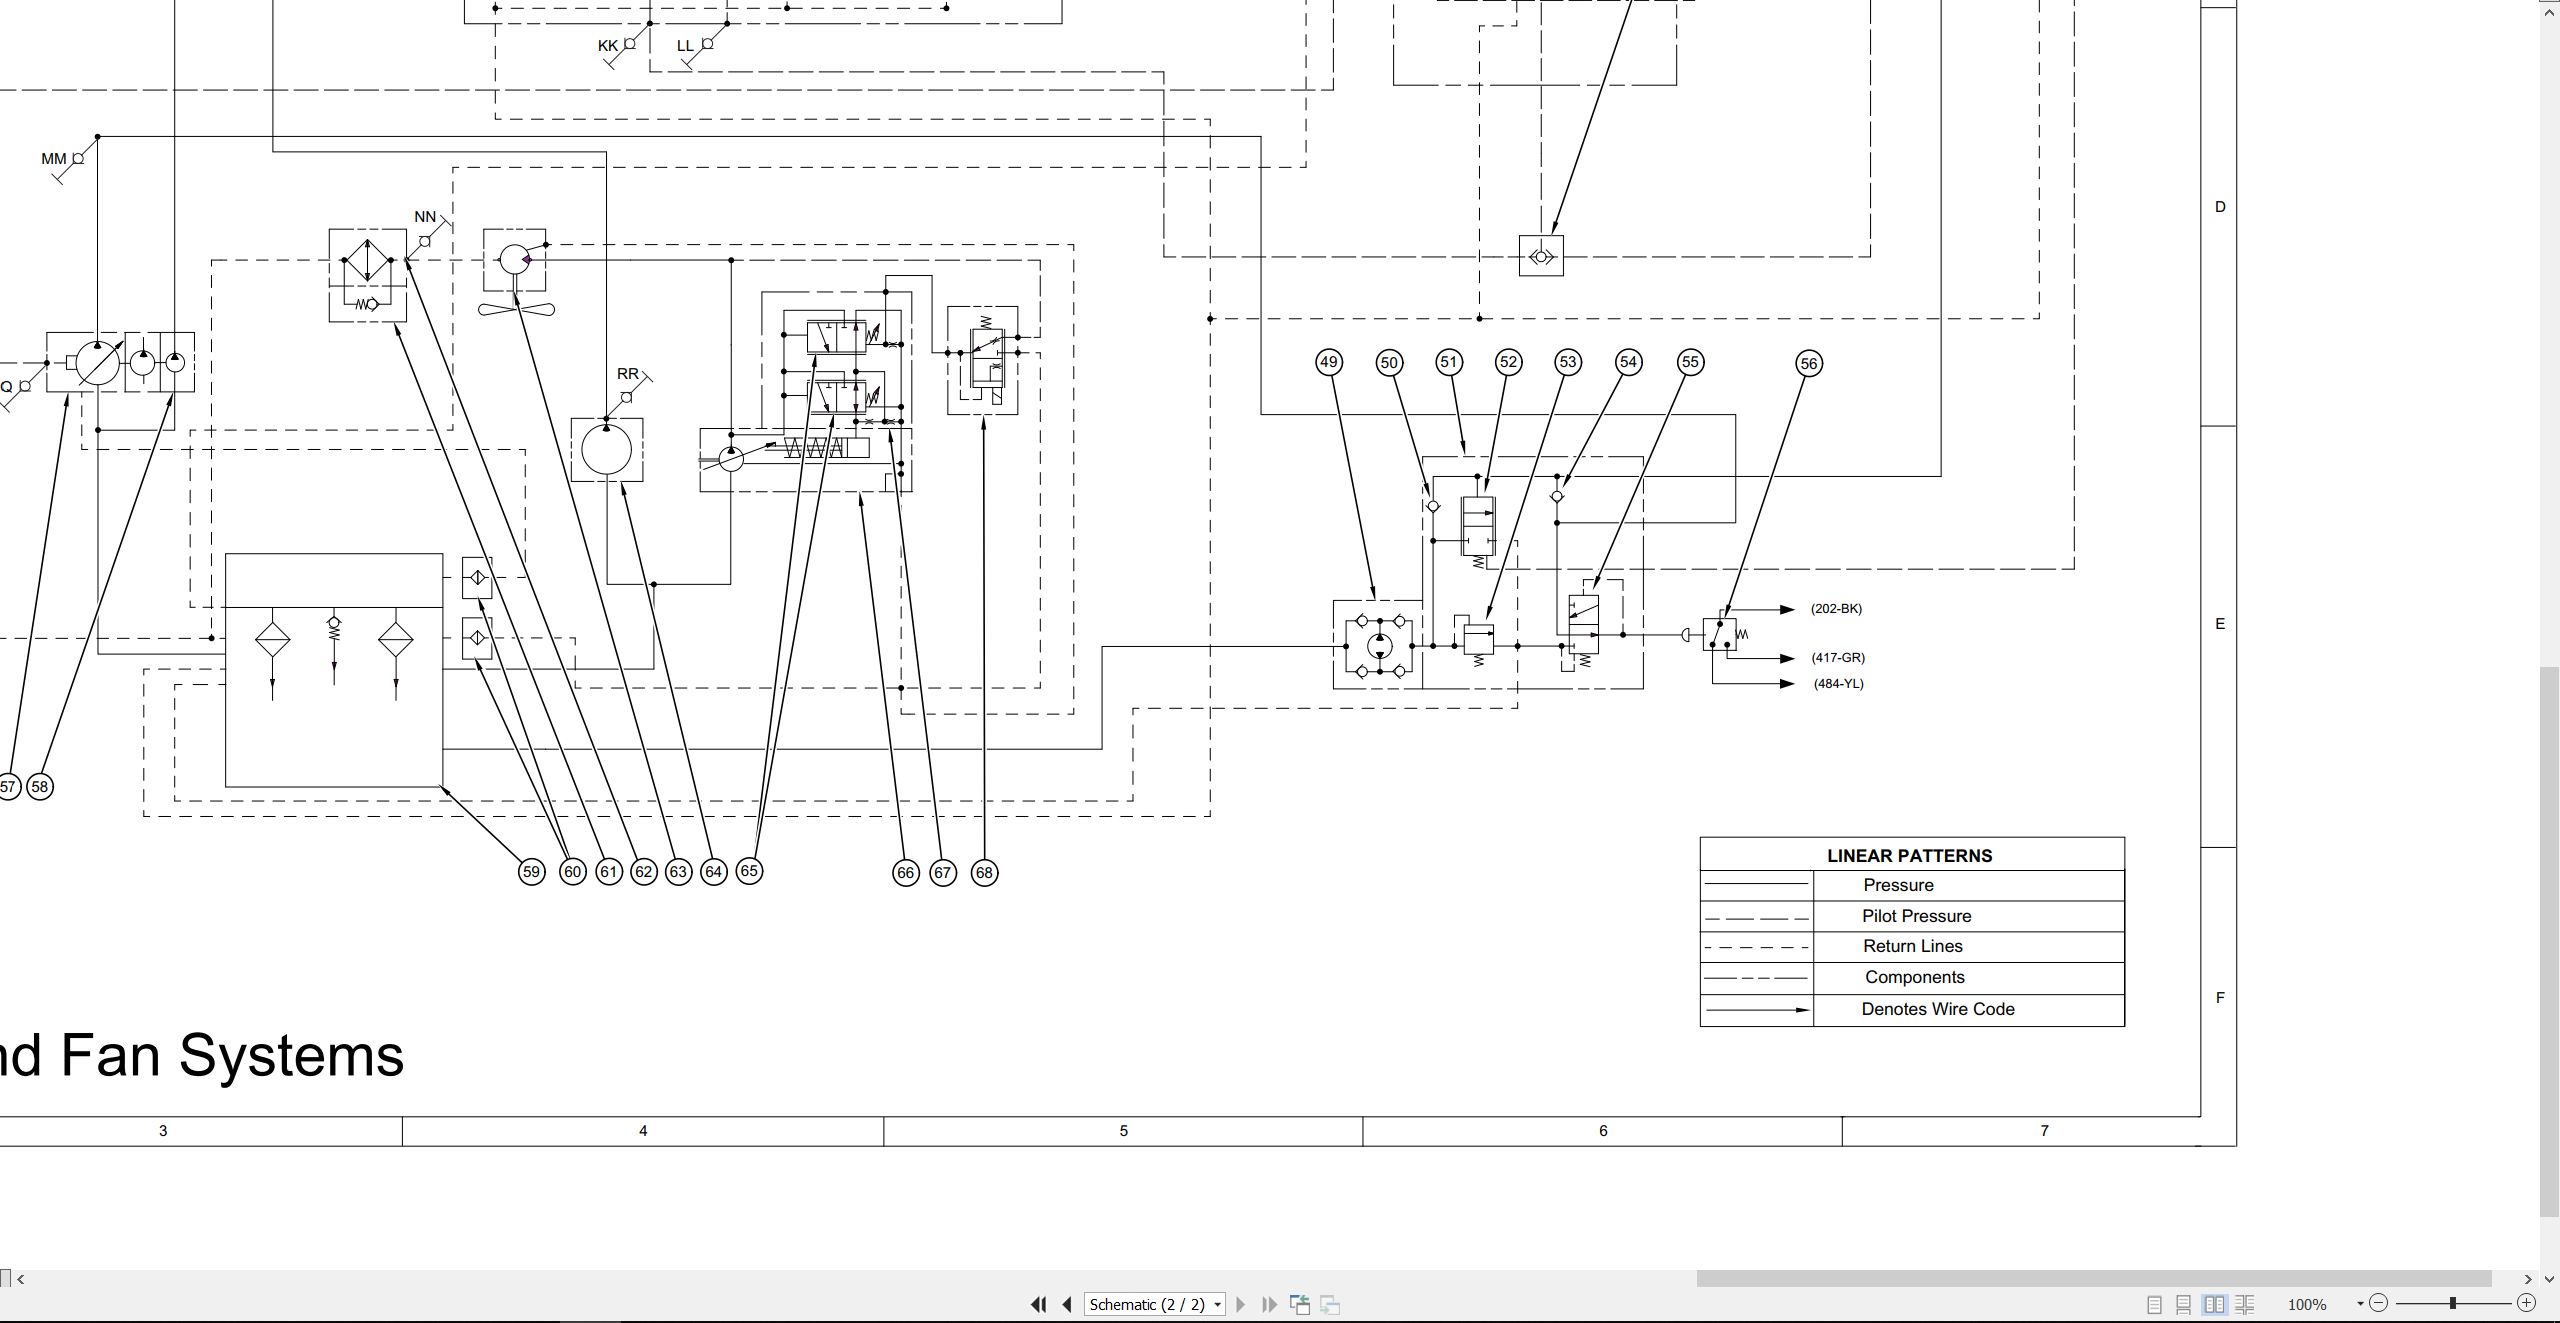
Task: Click the zoom out minus button
Action: [x=2379, y=1303]
